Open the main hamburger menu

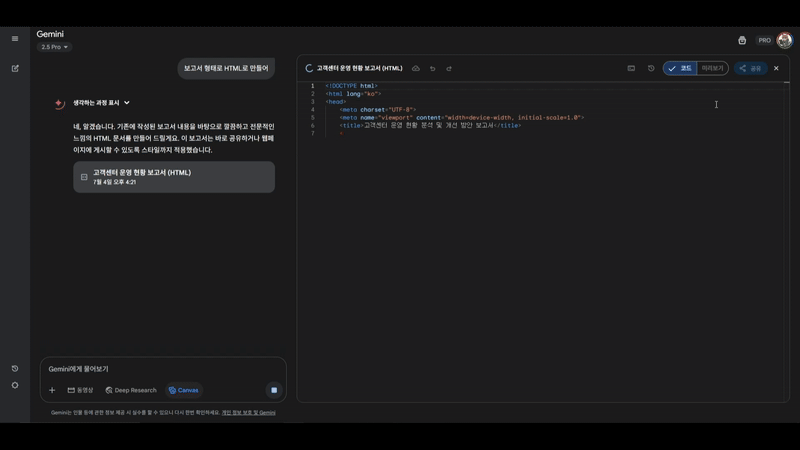[15, 39]
